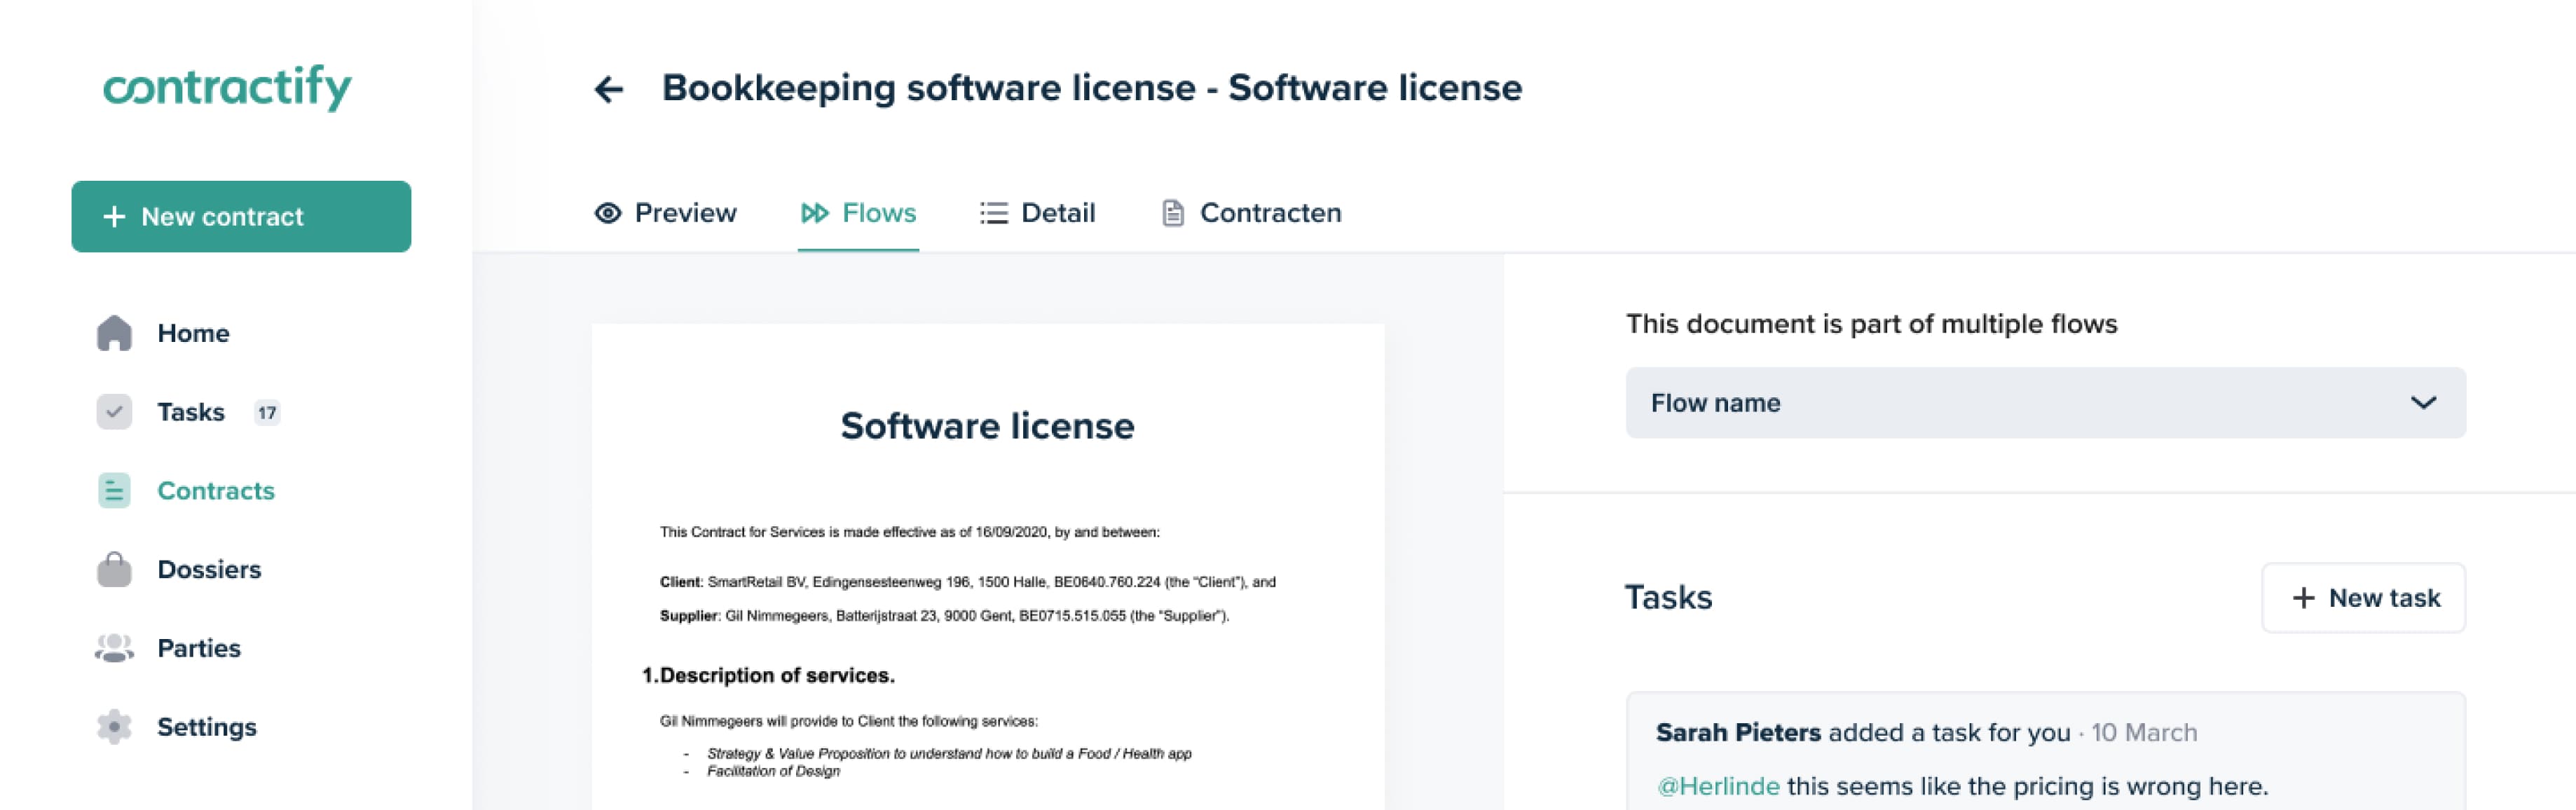2576x810 pixels.
Task: Add a New task
Action: (2364, 598)
